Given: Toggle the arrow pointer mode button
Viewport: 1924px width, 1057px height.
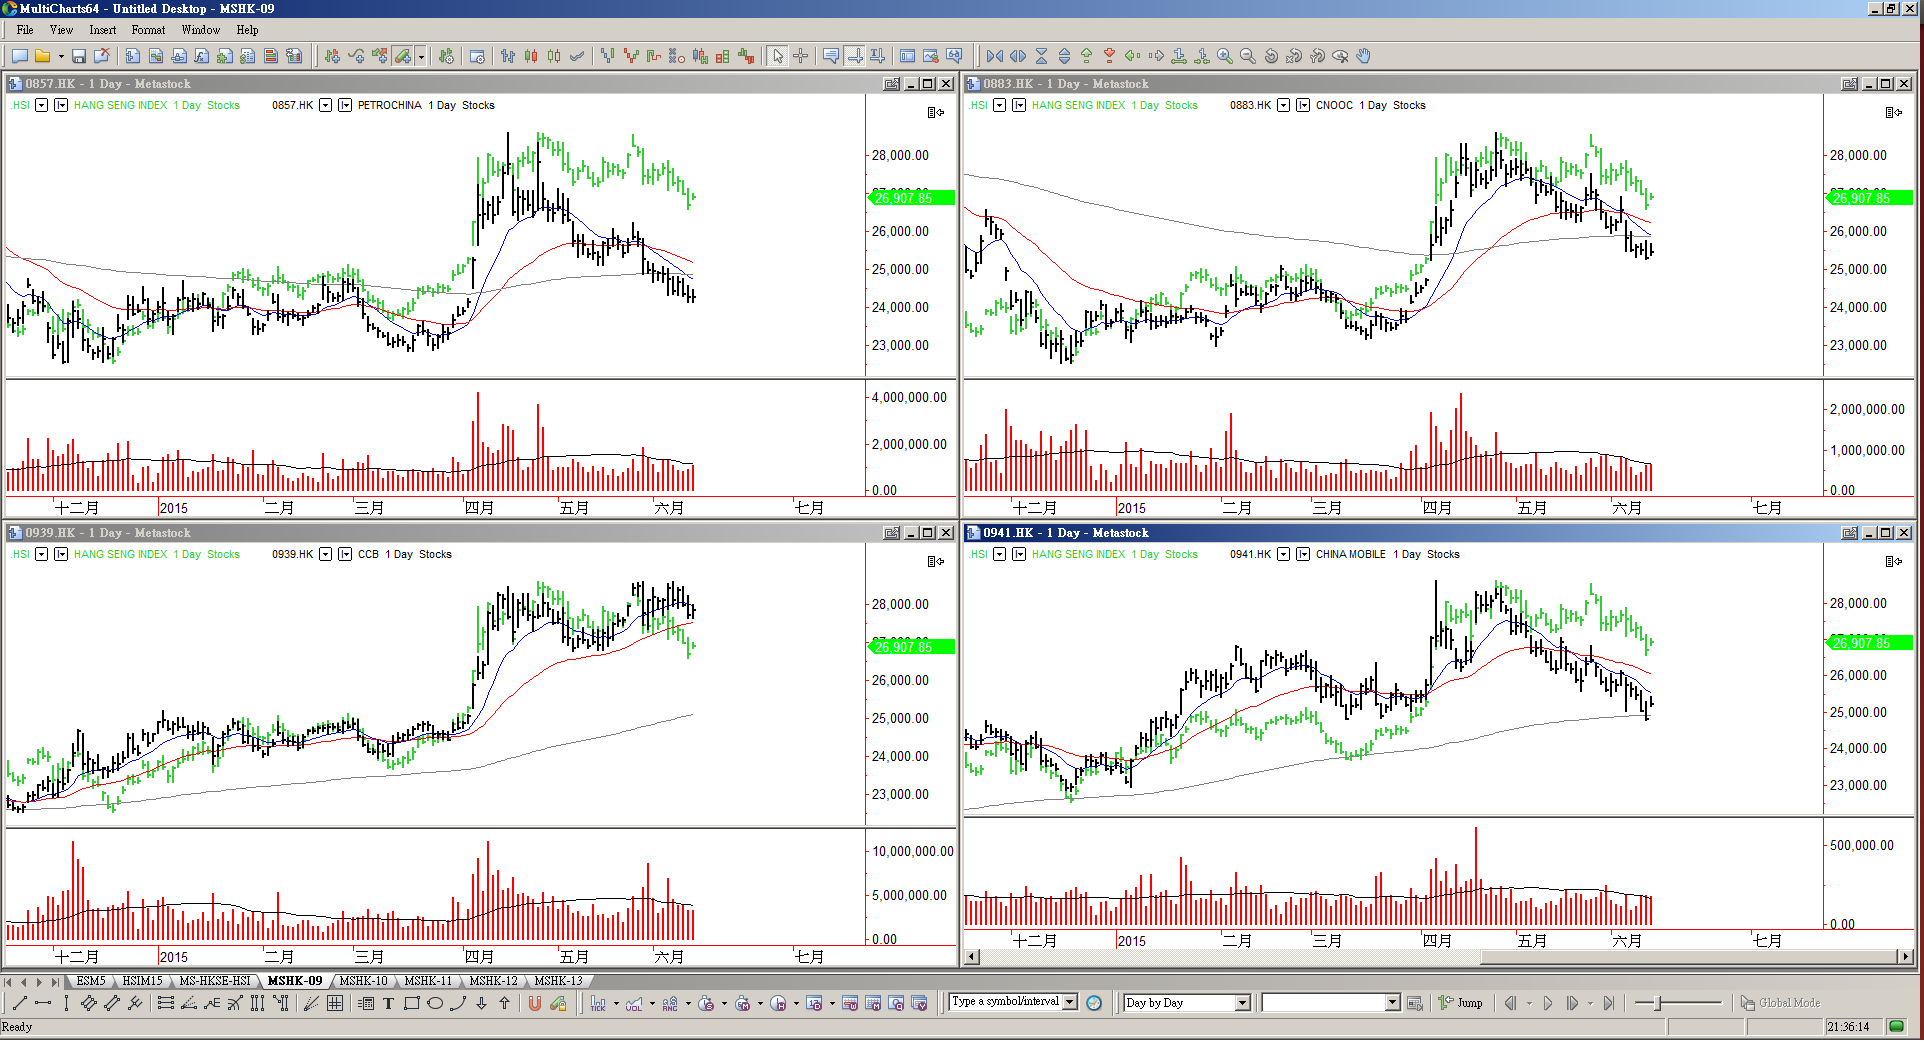Looking at the screenshot, I should (x=778, y=57).
